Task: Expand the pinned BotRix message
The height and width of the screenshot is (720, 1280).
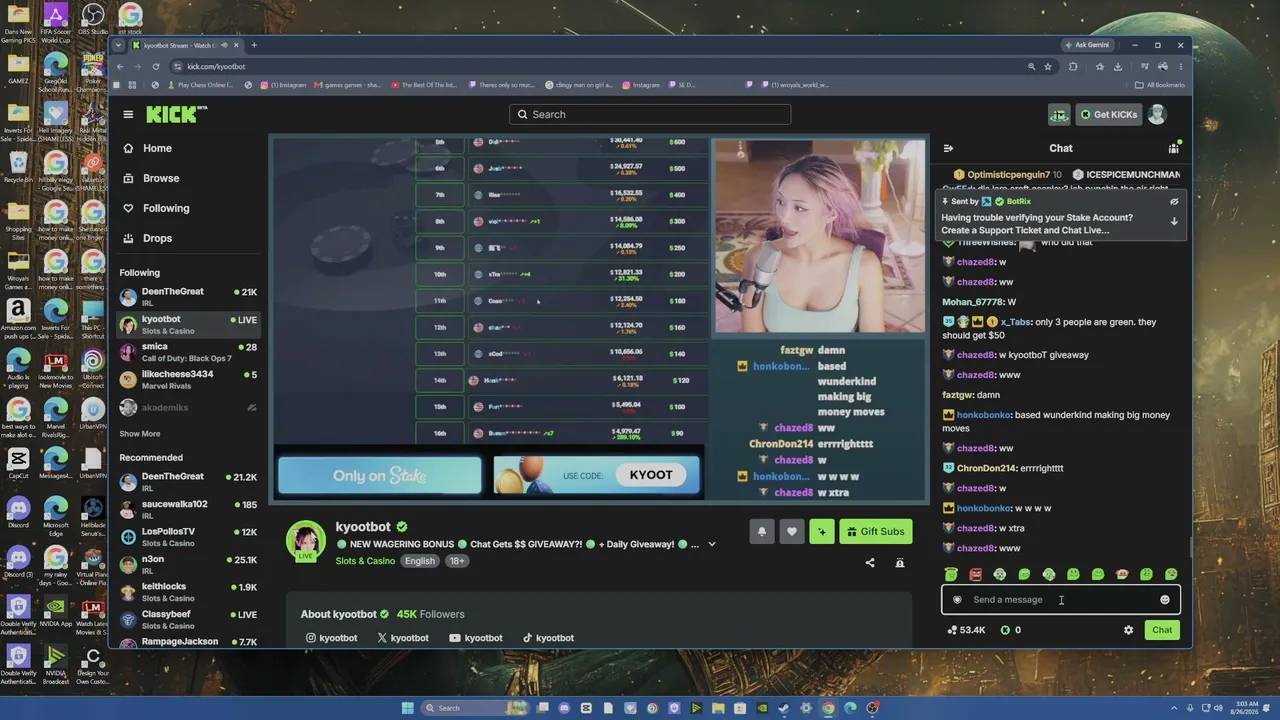Action: point(1174,221)
